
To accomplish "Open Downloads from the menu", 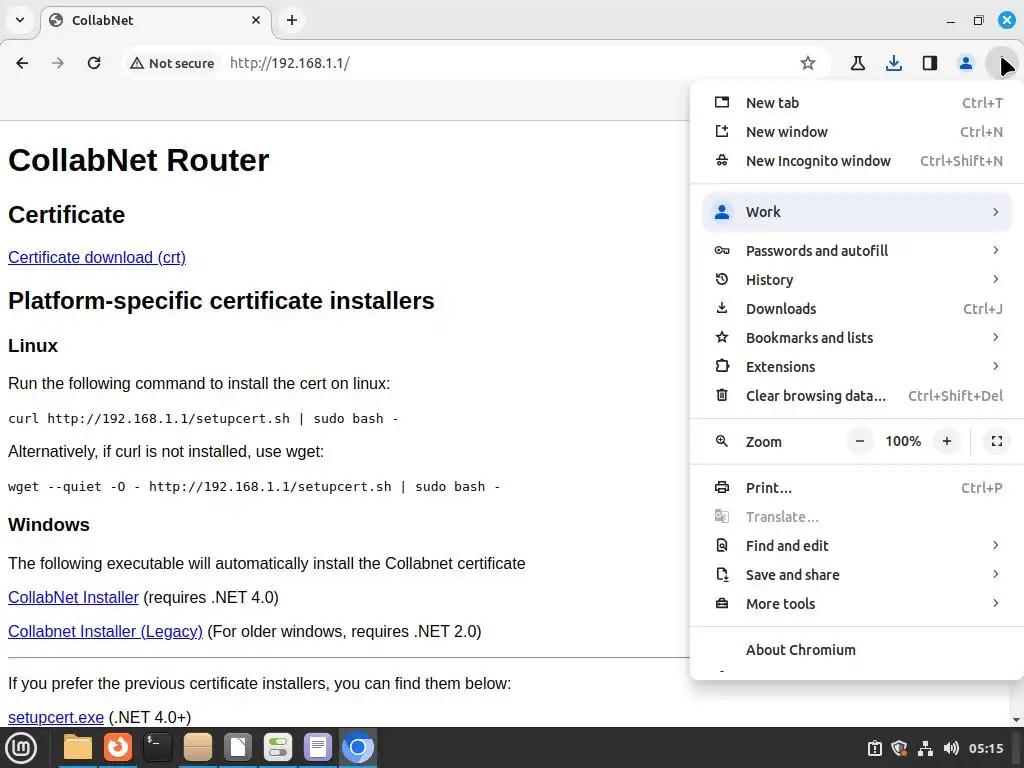I will (x=857, y=309).
